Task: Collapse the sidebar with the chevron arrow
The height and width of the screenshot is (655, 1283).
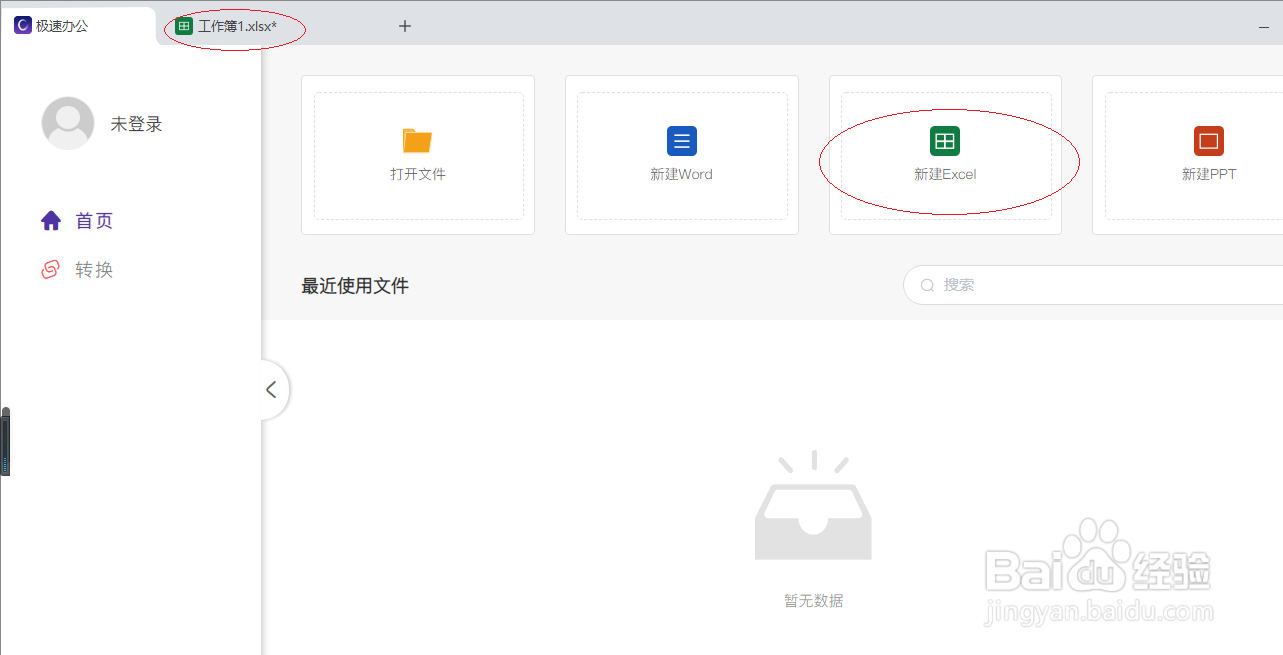Action: [x=271, y=390]
